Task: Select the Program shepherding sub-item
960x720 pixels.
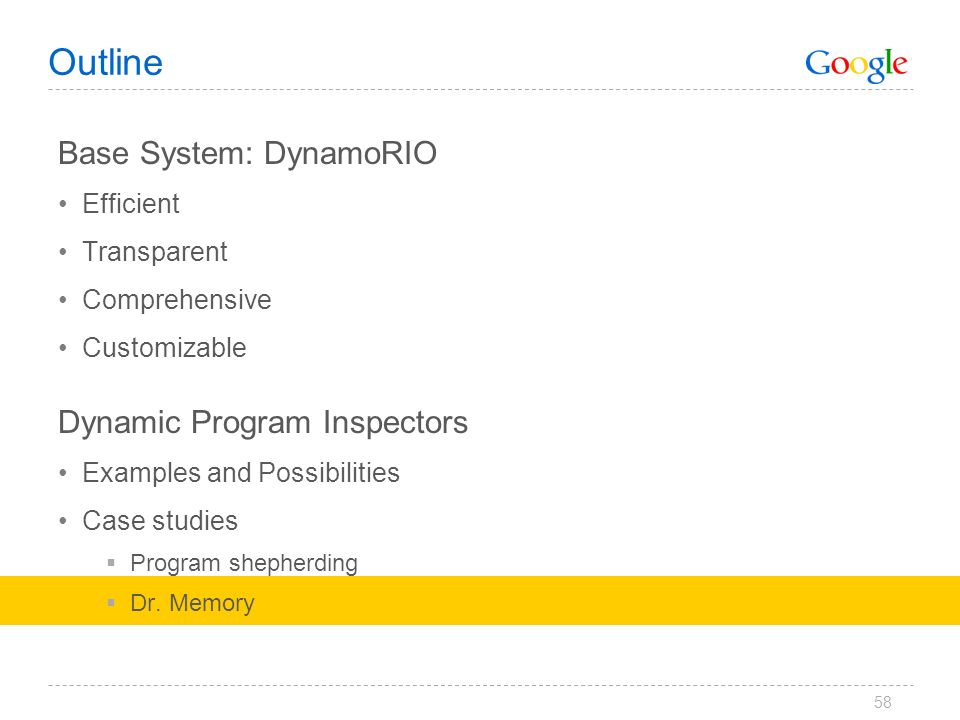Action: click(x=244, y=563)
